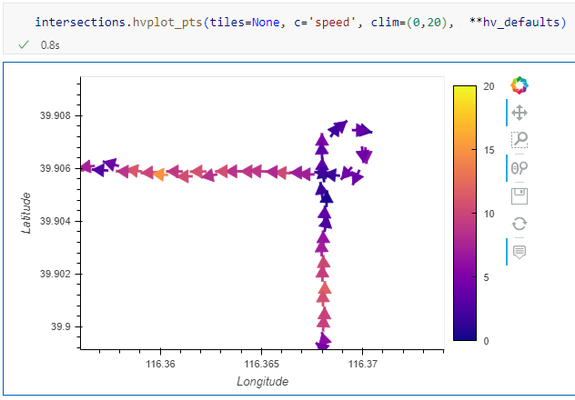Reset the plot view
575x400 pixels.
[519, 224]
